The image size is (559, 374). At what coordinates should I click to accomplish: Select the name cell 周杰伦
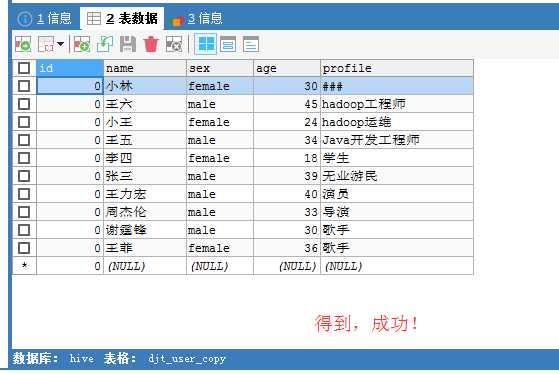[145, 212]
